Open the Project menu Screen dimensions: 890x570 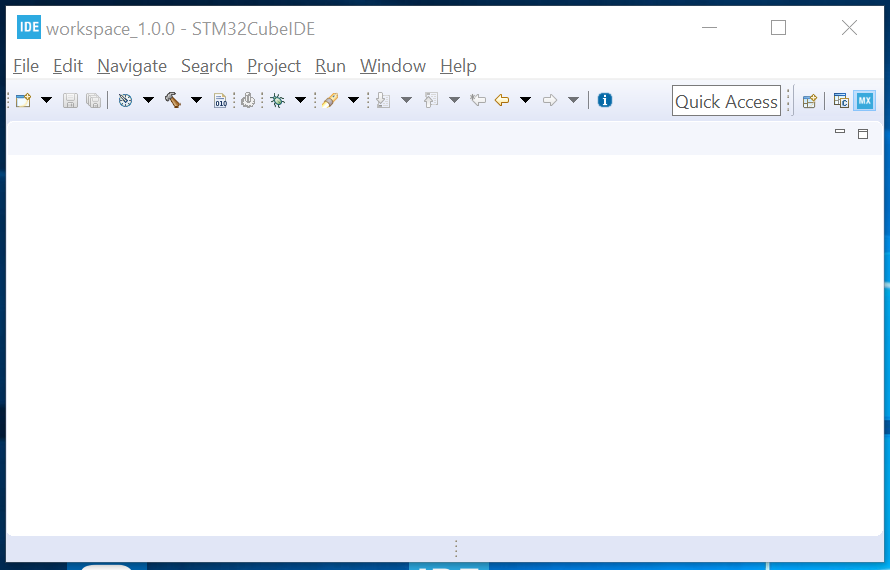click(274, 66)
